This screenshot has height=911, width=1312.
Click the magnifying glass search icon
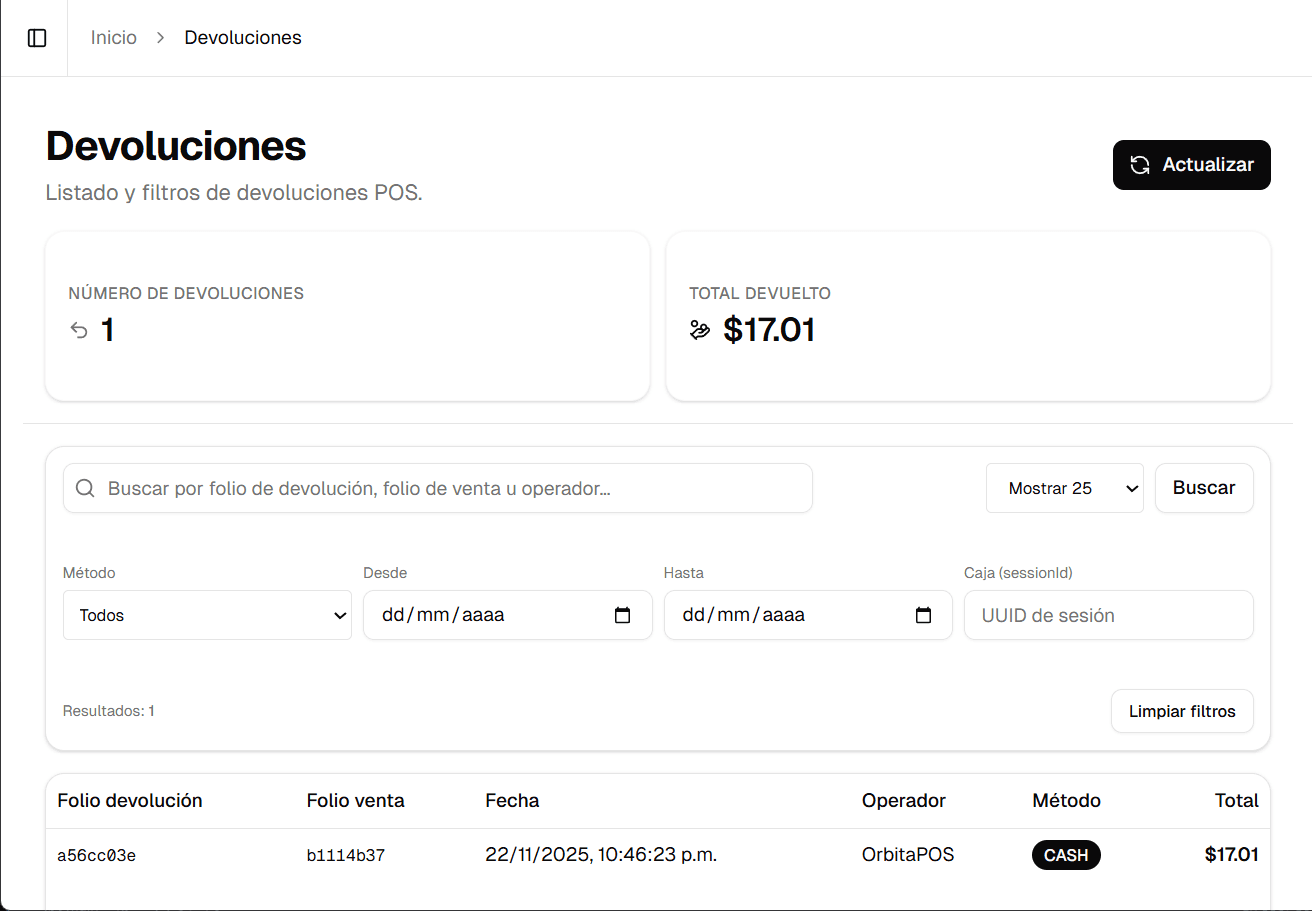pos(85,488)
